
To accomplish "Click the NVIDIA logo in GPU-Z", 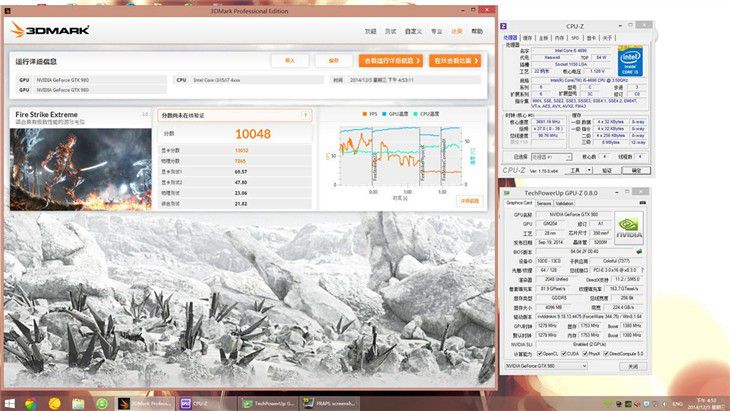I will [629, 228].
